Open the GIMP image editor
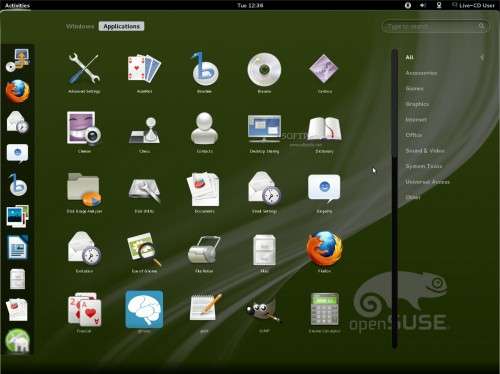 tap(263, 311)
